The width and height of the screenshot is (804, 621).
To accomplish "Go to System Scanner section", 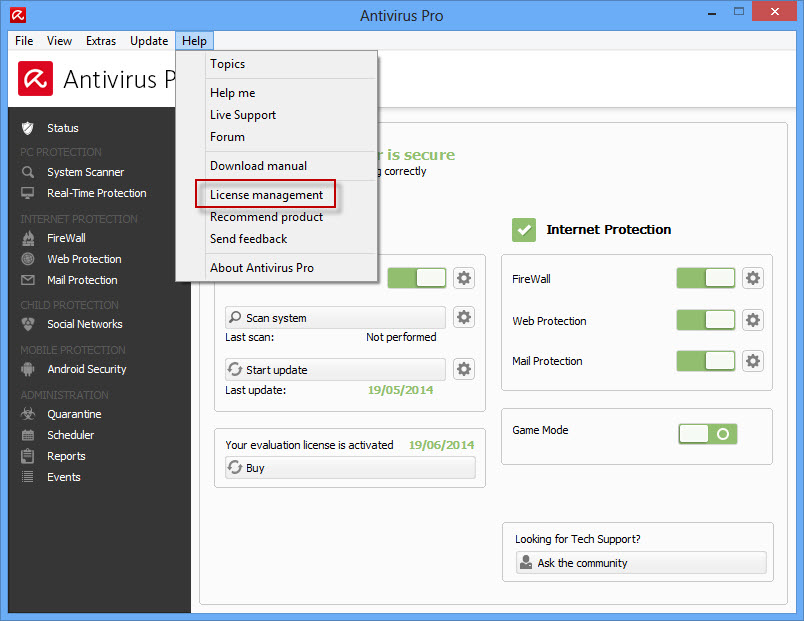I will click(x=86, y=172).
